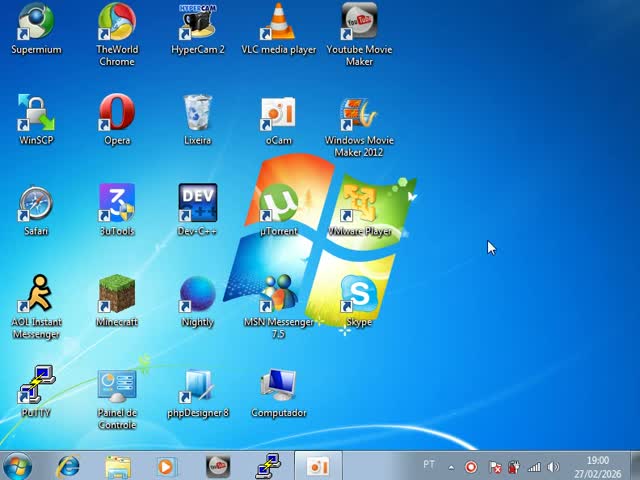Show hidden system tray icons
Image resolution: width=640 pixels, height=480 pixels.
coord(451,467)
